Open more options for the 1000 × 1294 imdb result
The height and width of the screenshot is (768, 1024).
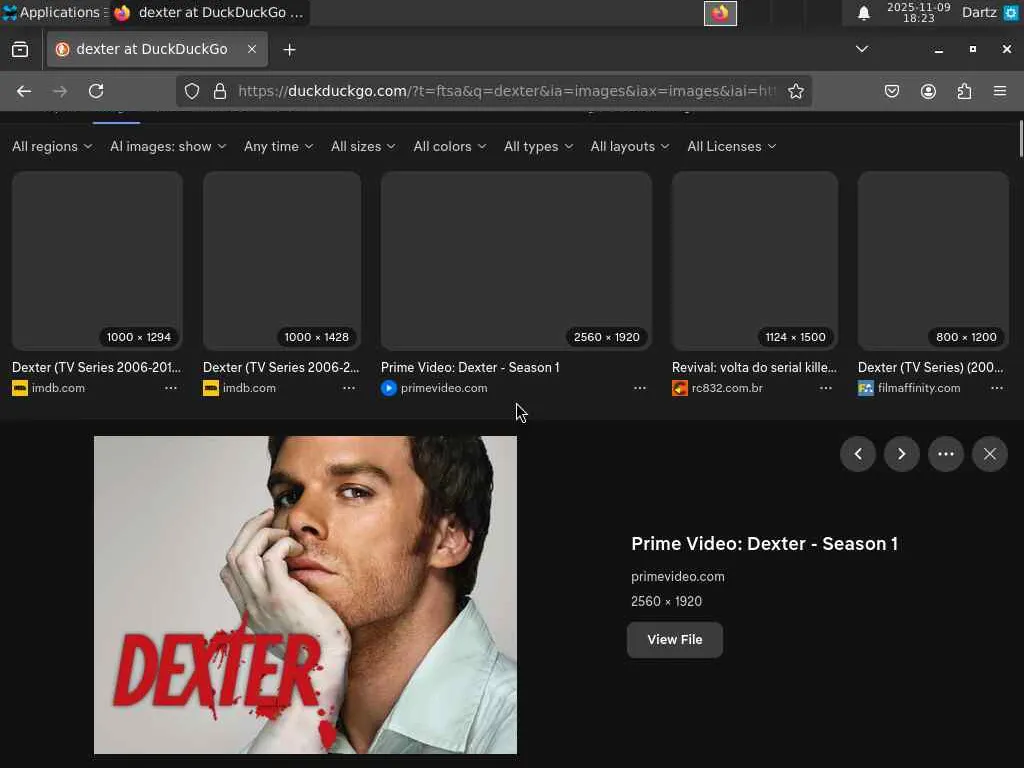171,388
